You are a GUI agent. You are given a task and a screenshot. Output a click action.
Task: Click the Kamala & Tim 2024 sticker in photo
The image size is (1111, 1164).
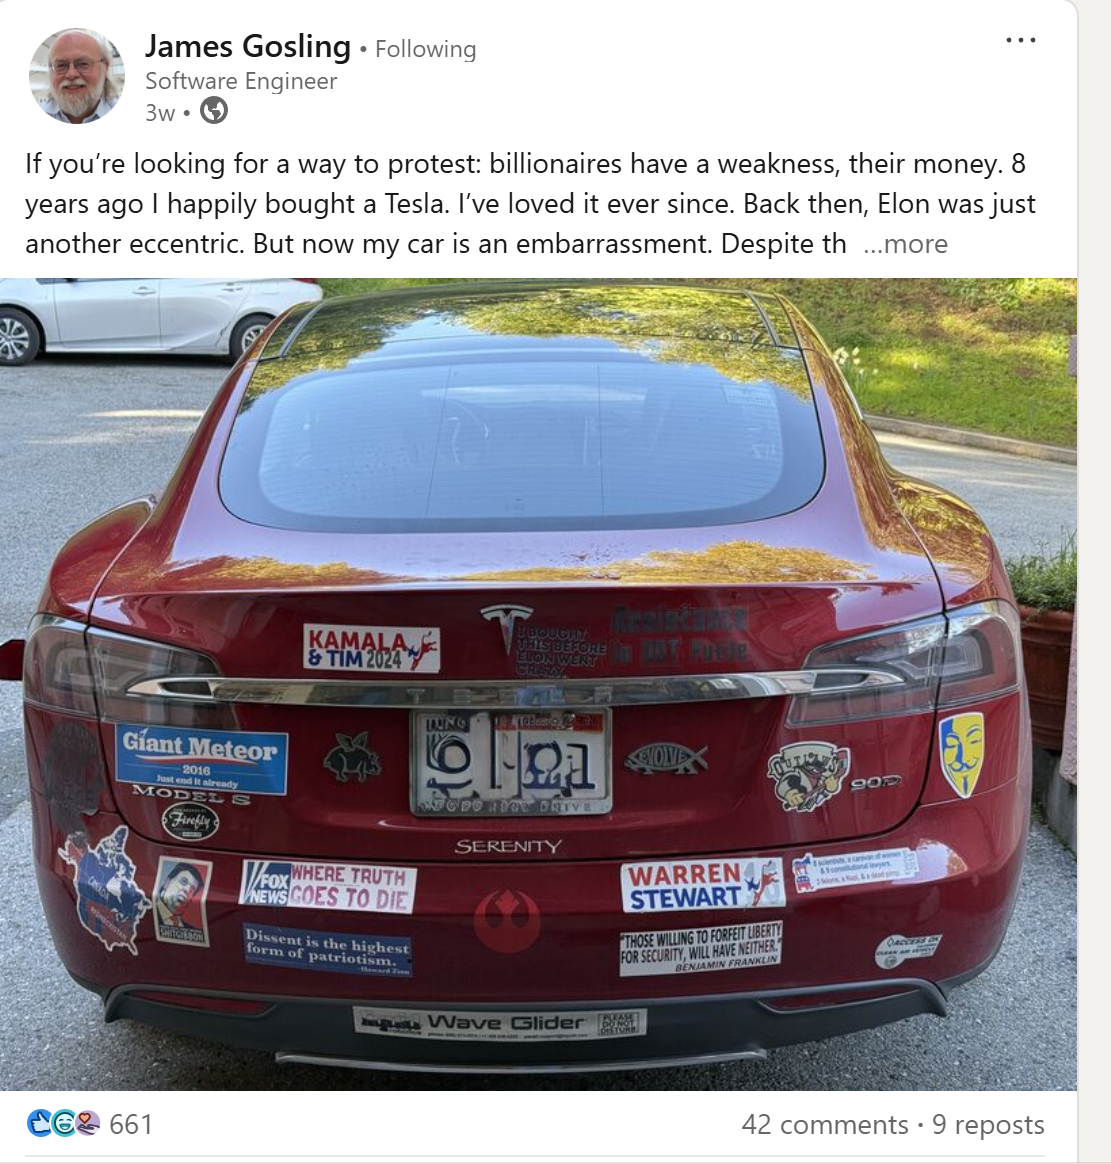(x=371, y=648)
